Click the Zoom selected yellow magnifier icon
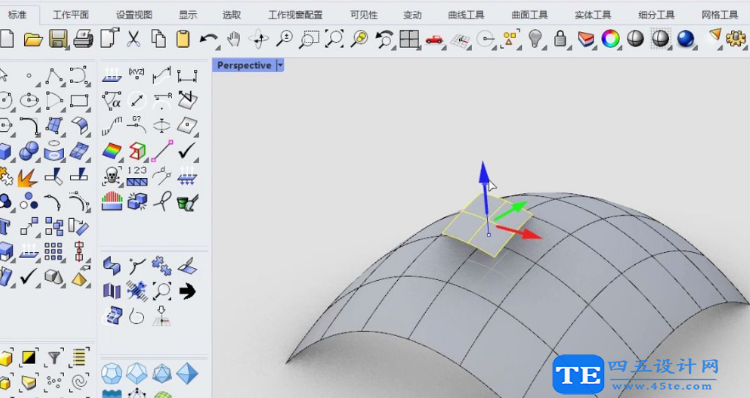Image resolution: width=750 pixels, height=398 pixels. pyautogui.click(x=359, y=39)
